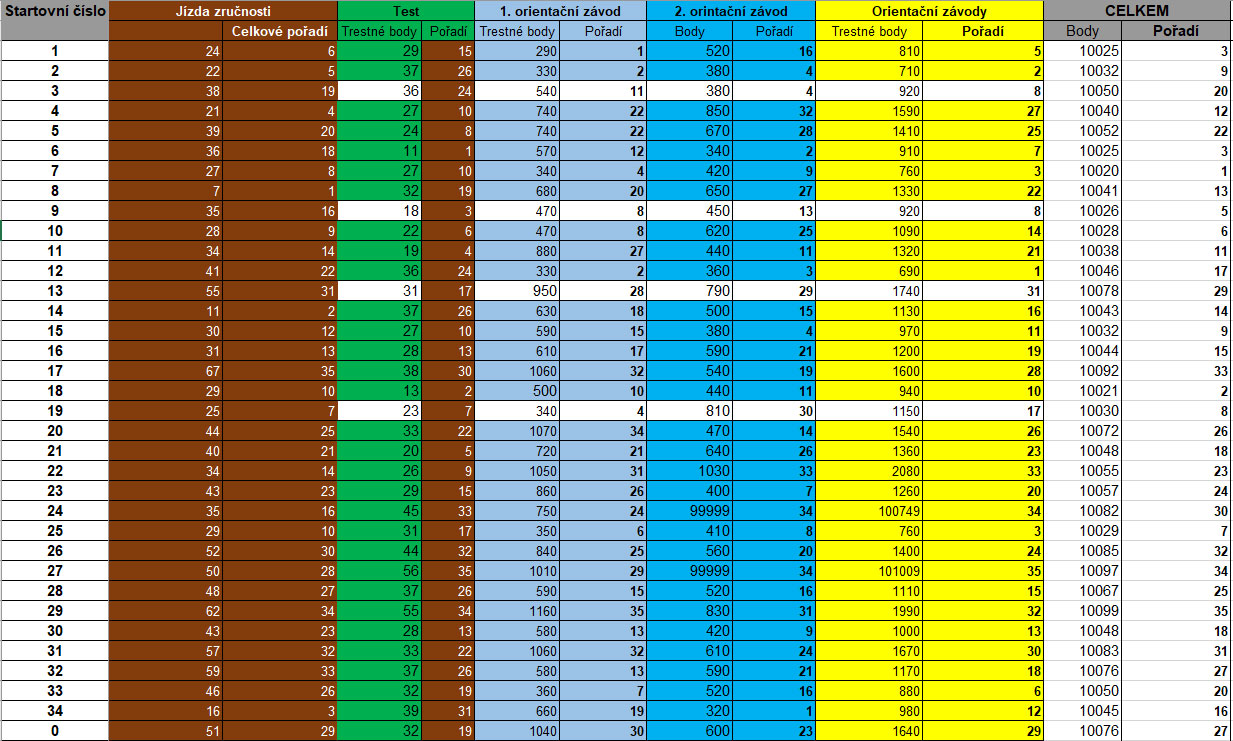This screenshot has width=1233, height=741.
Task: Click 'Pořadí' subheader under CELKEM
Action: [x=1177, y=31]
